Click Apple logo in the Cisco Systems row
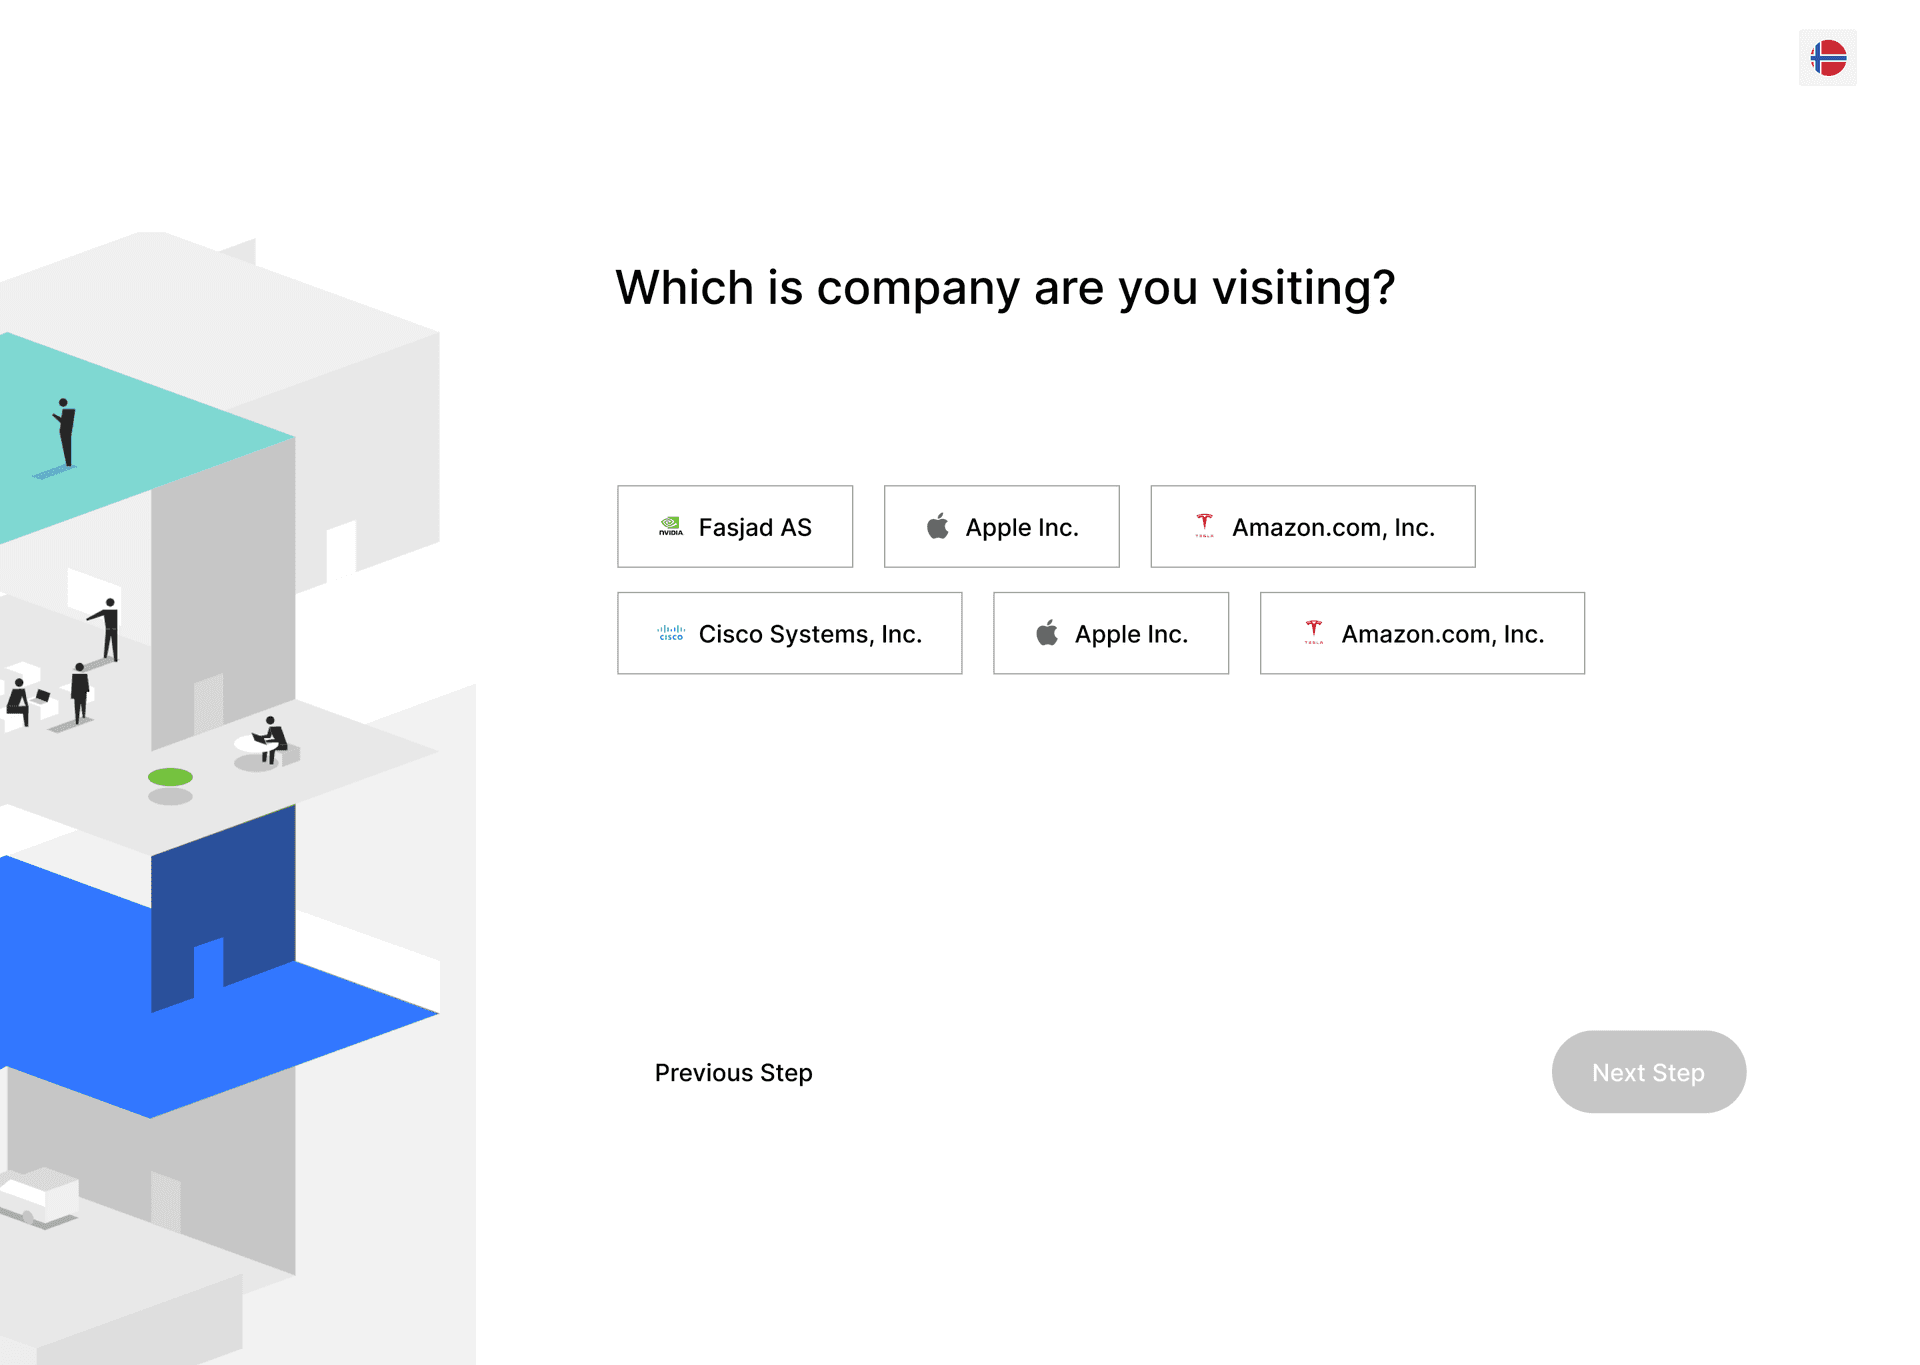The width and height of the screenshot is (1920, 1365). [x=1047, y=633]
